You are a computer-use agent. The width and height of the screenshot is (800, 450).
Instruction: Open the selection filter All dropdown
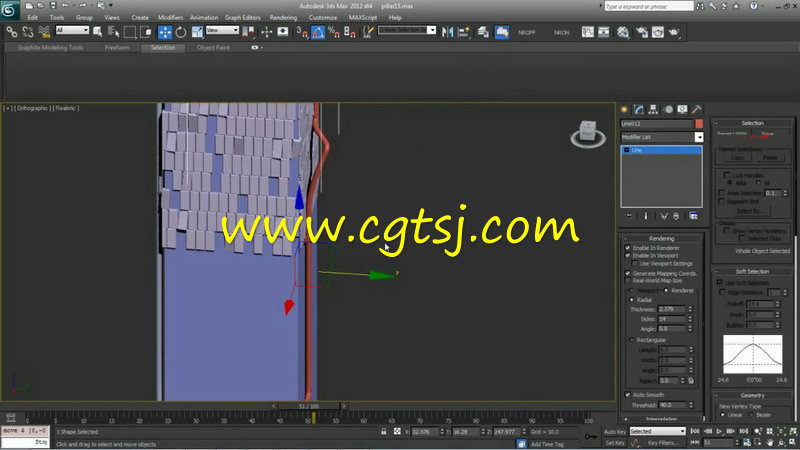pyautogui.click(x=72, y=31)
